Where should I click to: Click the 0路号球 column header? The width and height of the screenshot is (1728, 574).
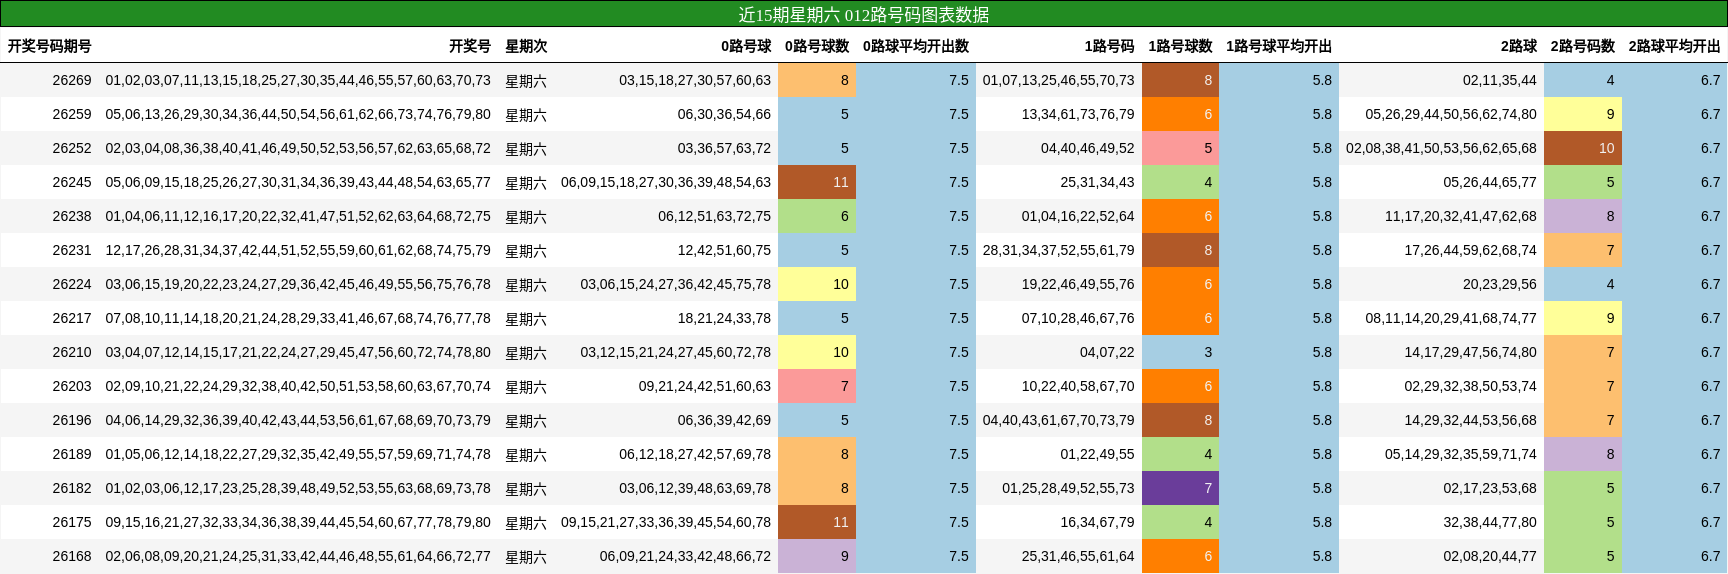tap(746, 46)
